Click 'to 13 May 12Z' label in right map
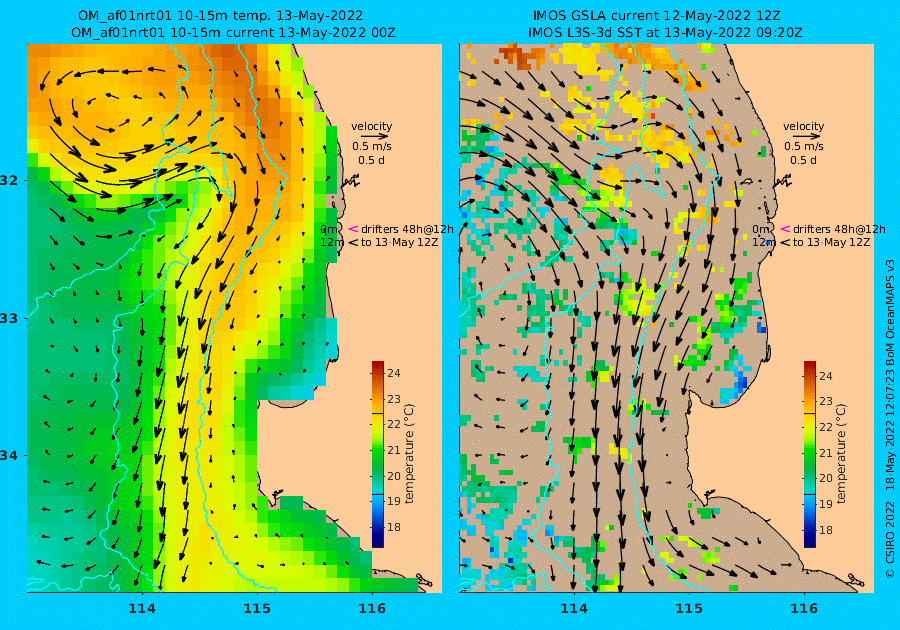The image size is (900, 630). tap(832, 242)
